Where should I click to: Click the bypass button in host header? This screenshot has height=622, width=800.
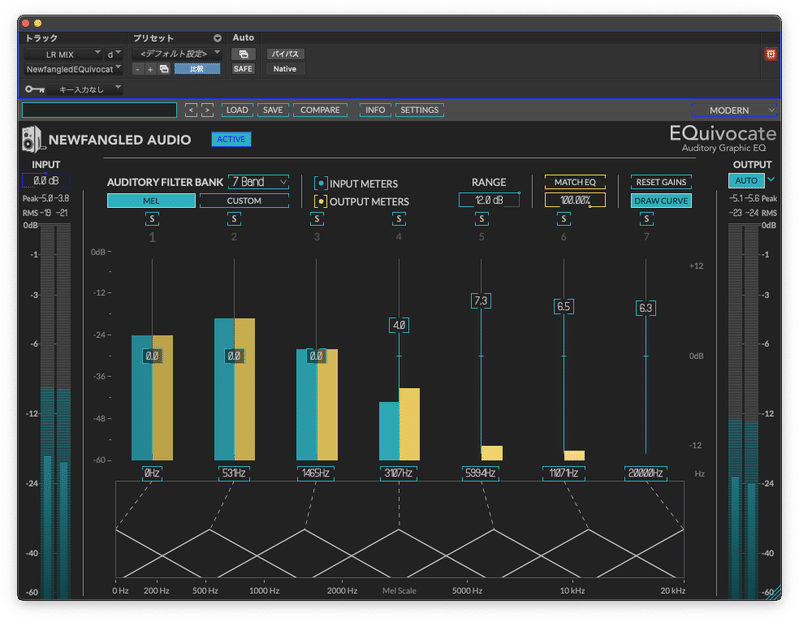tap(285, 54)
